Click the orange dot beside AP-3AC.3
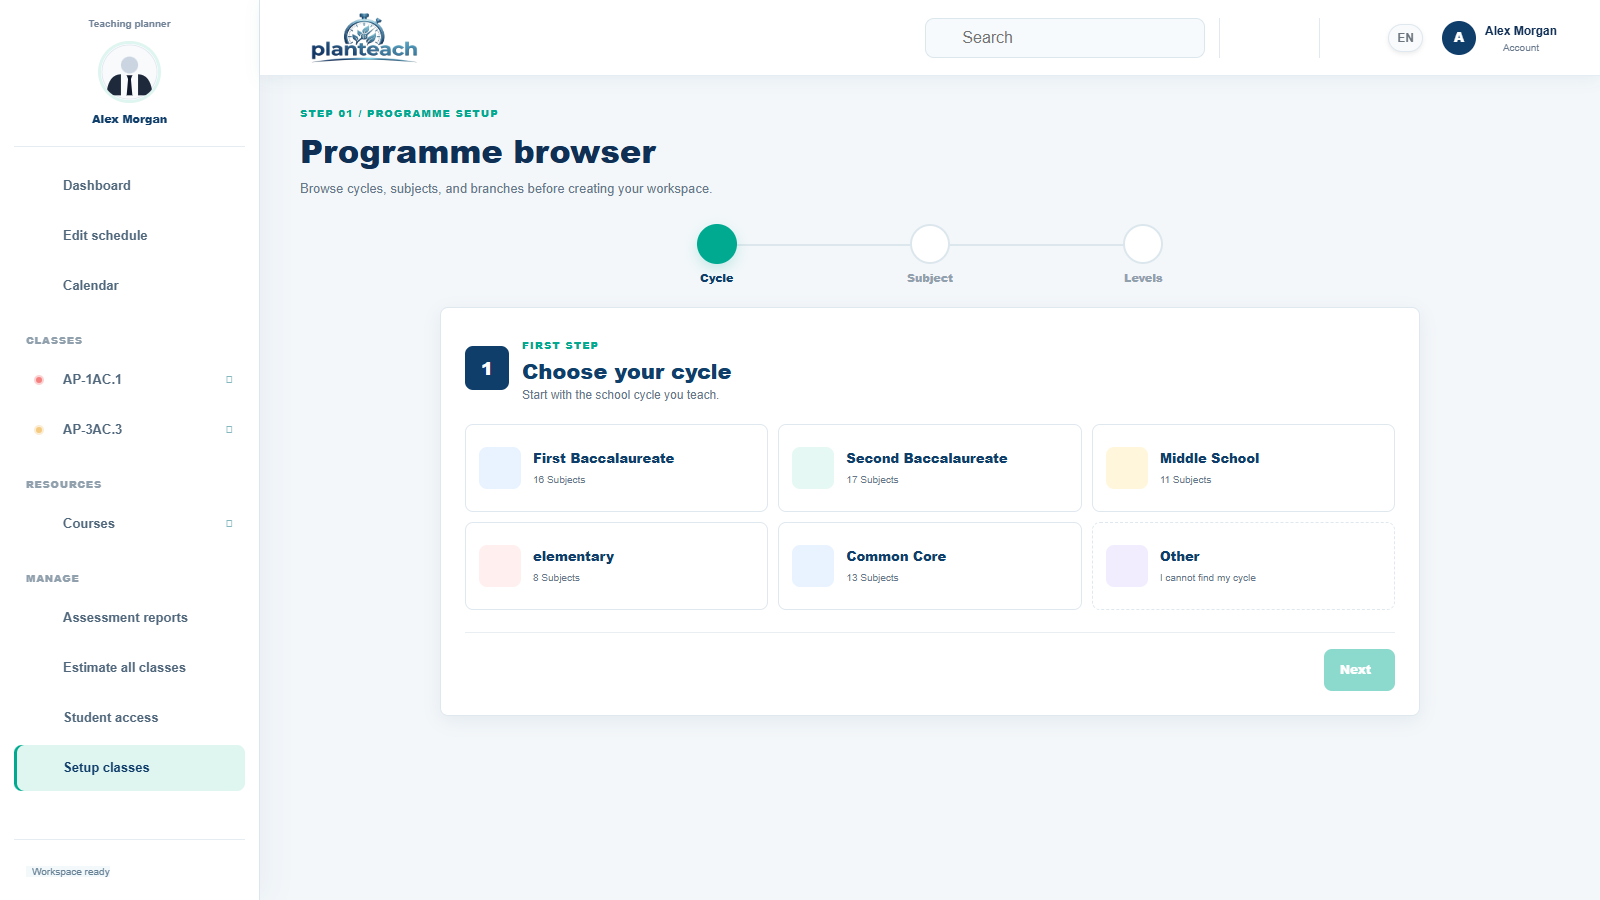The height and width of the screenshot is (900, 1600). point(39,430)
